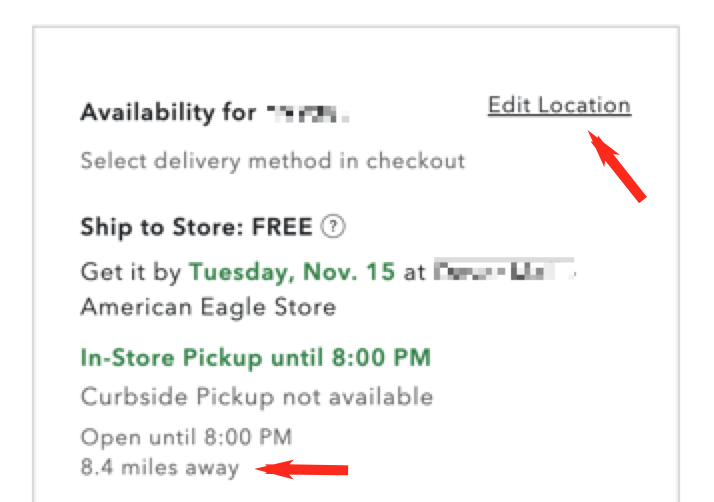
Task: Open the Ship to Store help icon
Action: 333,226
